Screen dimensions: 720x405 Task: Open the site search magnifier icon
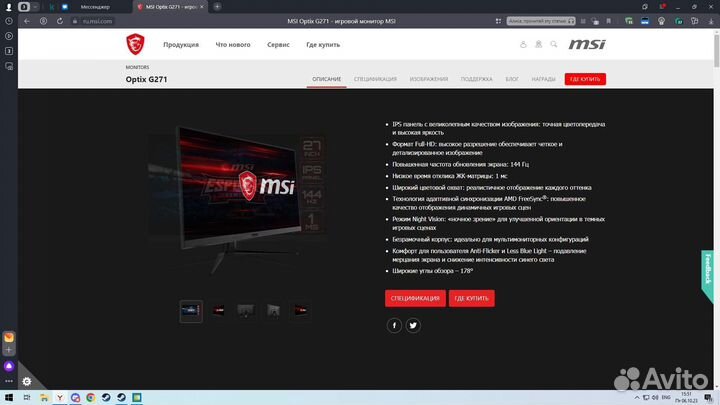(x=554, y=44)
